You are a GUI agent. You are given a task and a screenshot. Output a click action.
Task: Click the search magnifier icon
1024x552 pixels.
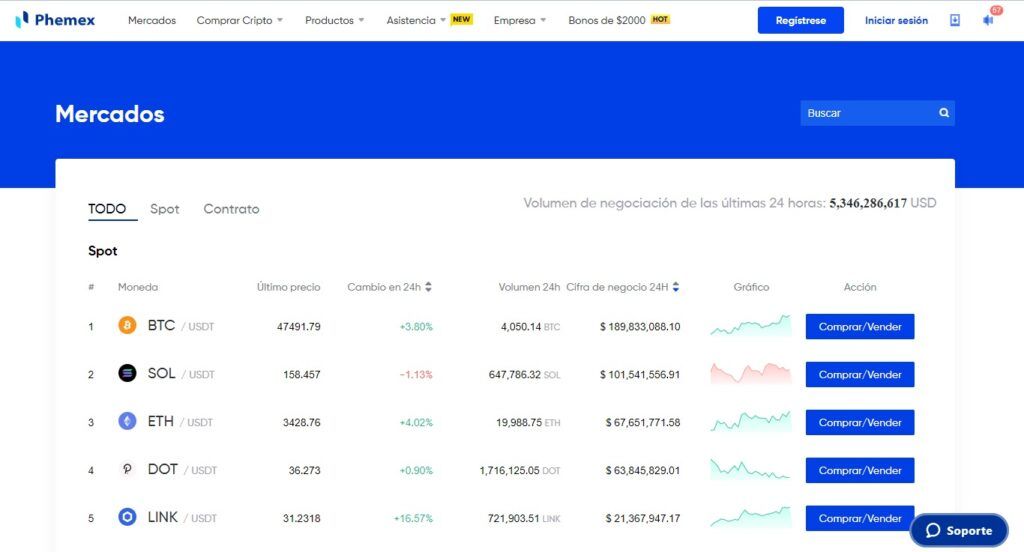click(x=944, y=113)
